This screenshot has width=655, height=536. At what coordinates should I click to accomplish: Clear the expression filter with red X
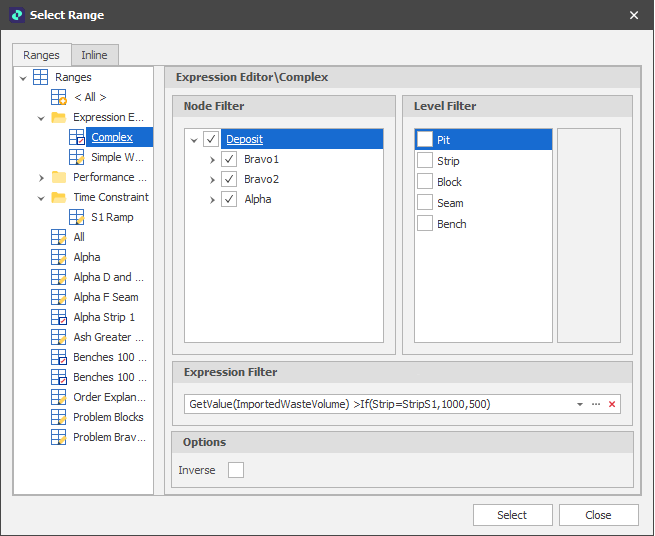click(x=612, y=404)
